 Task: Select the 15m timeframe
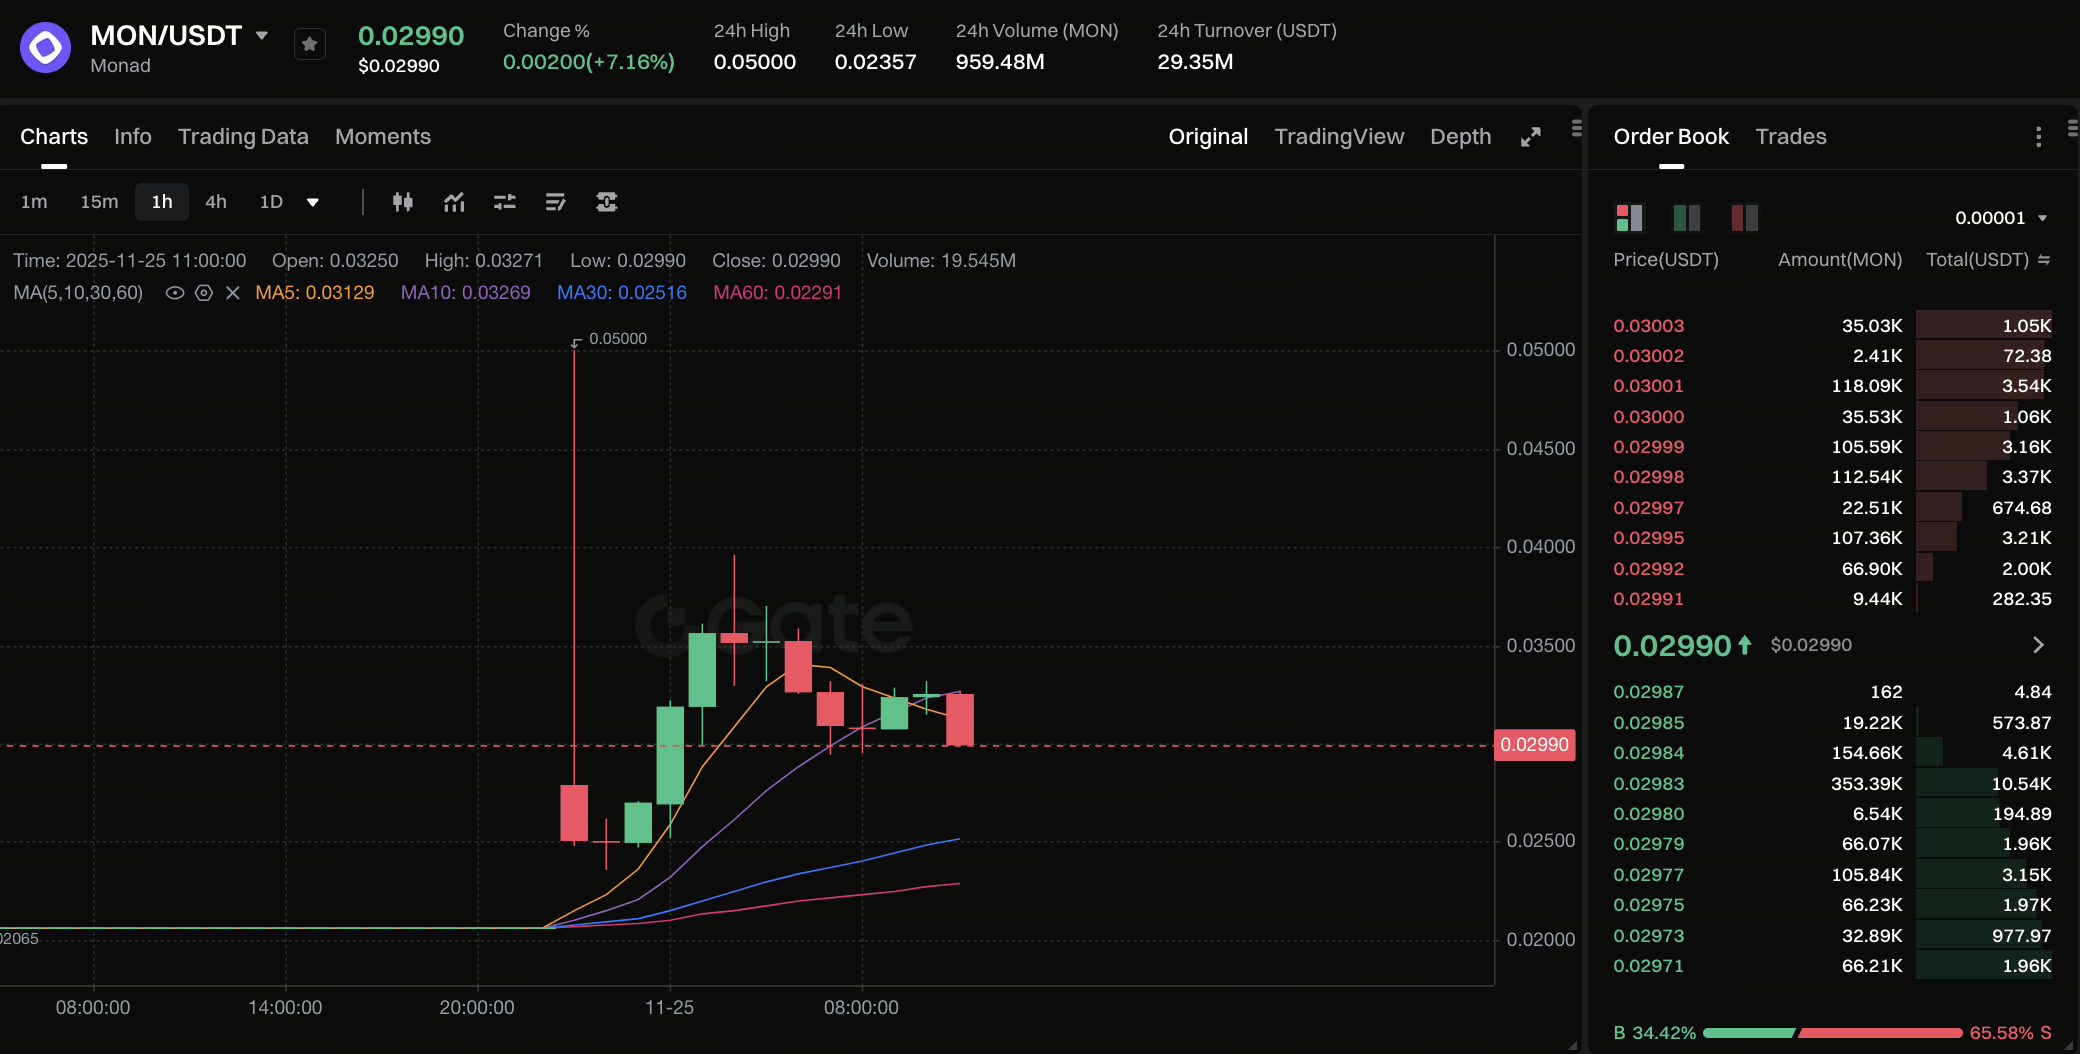99,202
